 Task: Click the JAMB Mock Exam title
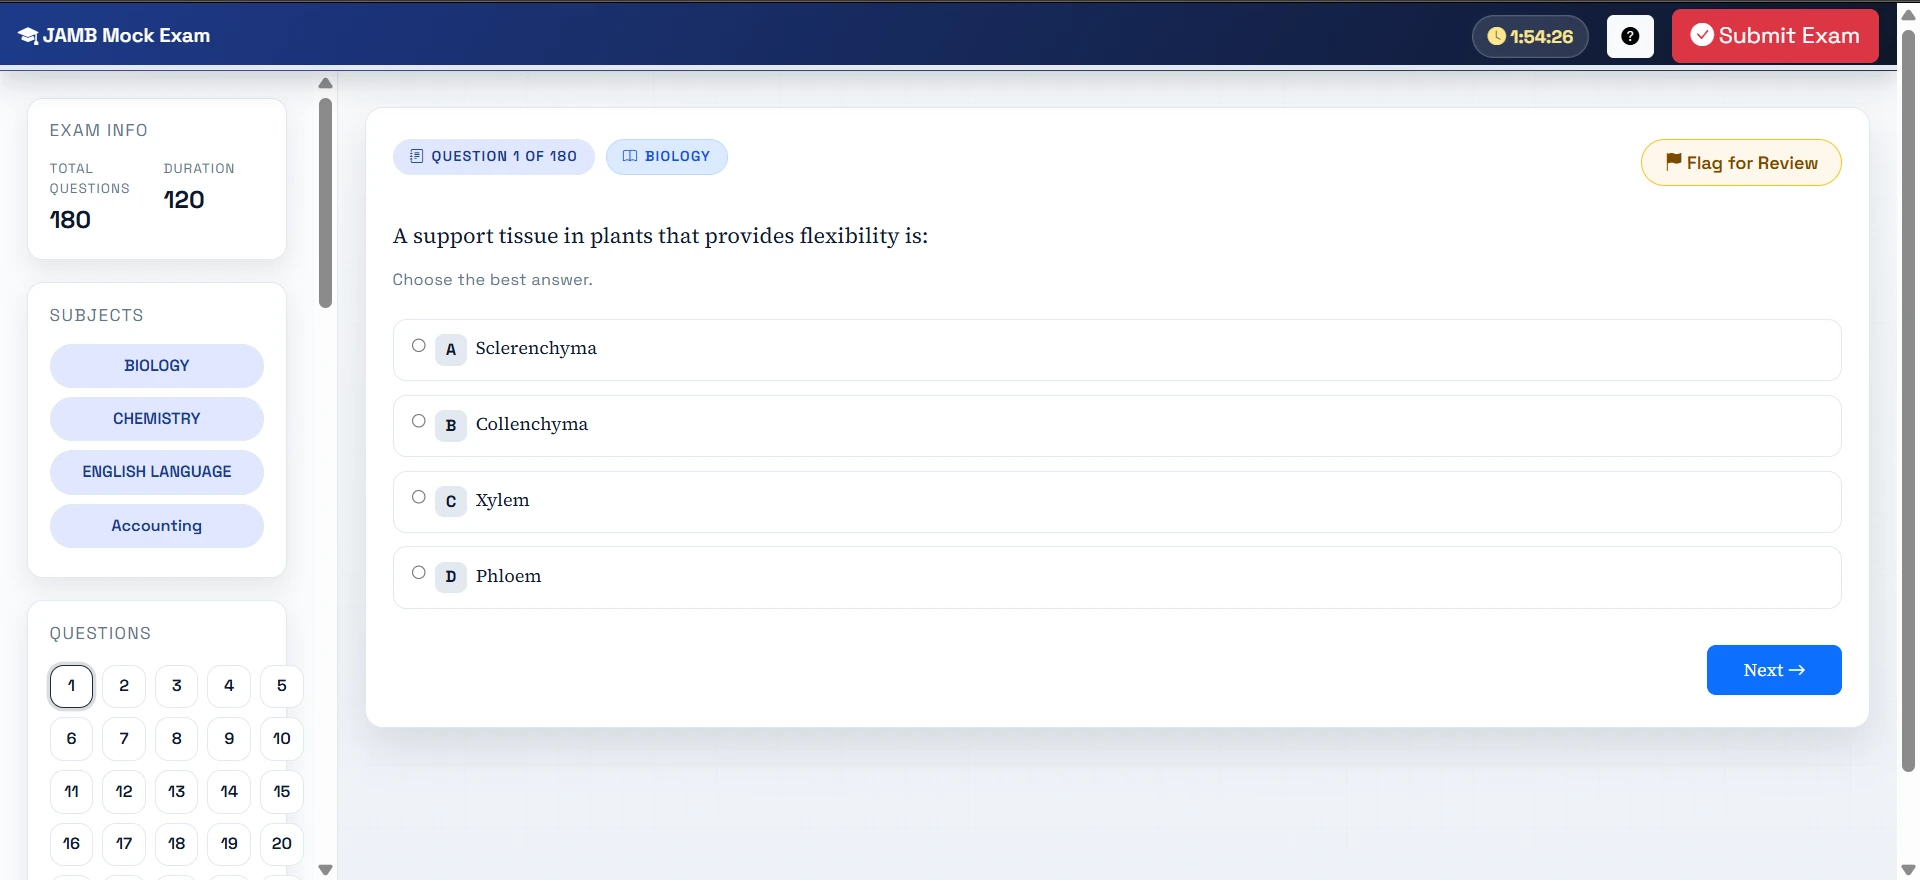(x=127, y=36)
